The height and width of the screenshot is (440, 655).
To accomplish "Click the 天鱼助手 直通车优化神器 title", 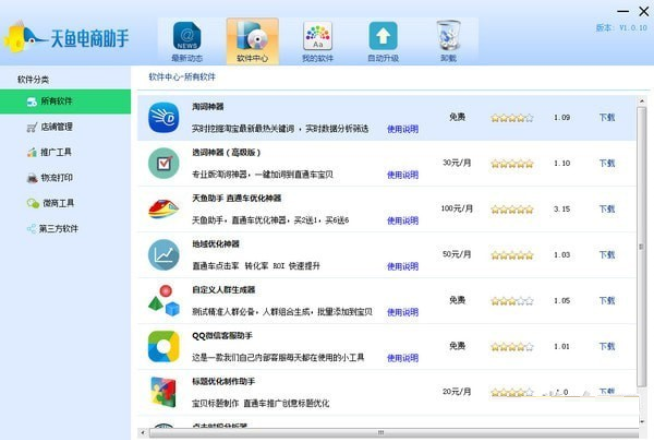I will click(236, 198).
